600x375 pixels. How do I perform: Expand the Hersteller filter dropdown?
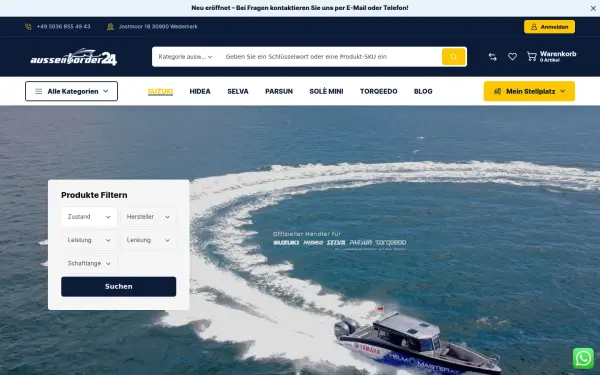[148, 217]
